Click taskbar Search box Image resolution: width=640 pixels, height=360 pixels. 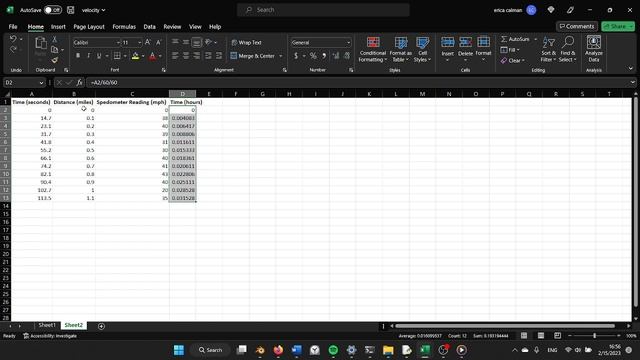click(x=210, y=350)
